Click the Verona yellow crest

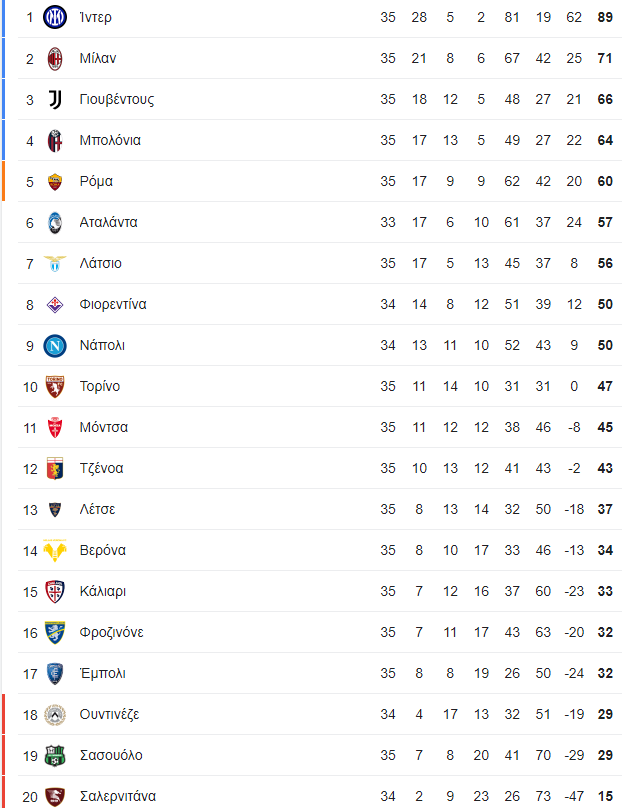tap(55, 550)
